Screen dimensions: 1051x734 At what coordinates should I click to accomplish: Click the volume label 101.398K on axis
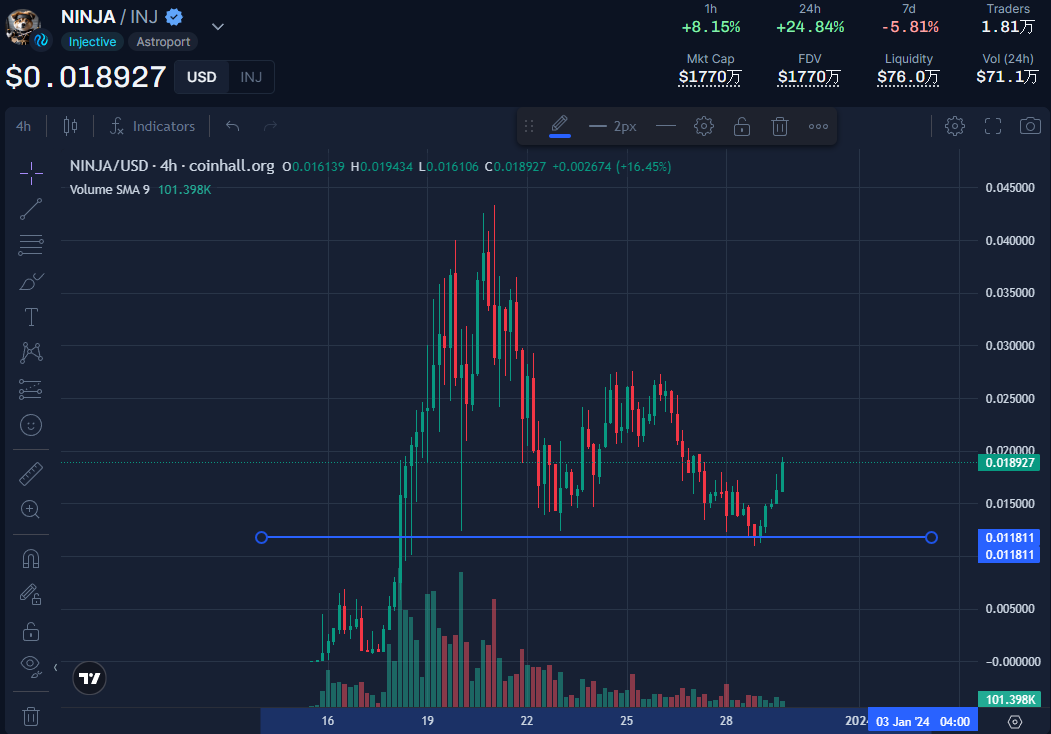(x=1009, y=700)
